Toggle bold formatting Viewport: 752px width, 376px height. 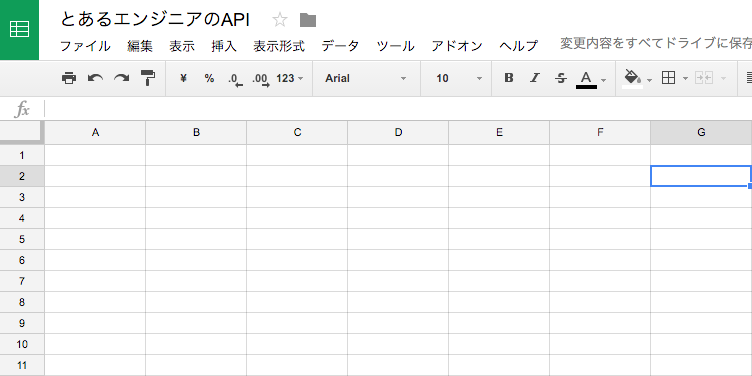(x=509, y=78)
